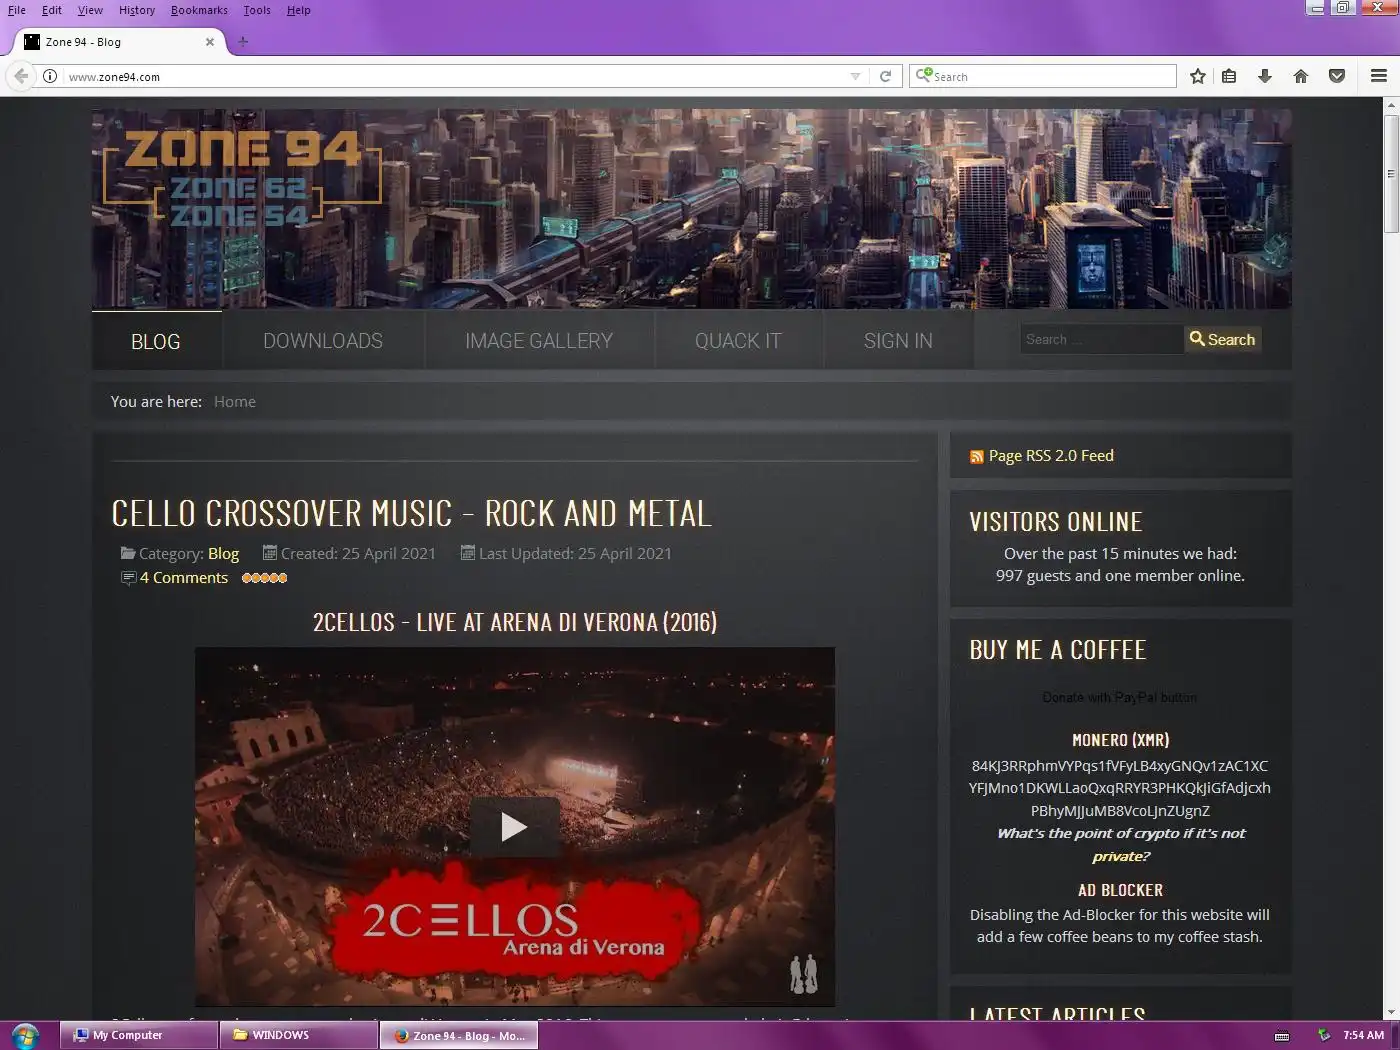Open the Edit menu
Image resolution: width=1400 pixels, height=1050 pixels.
pos(52,10)
